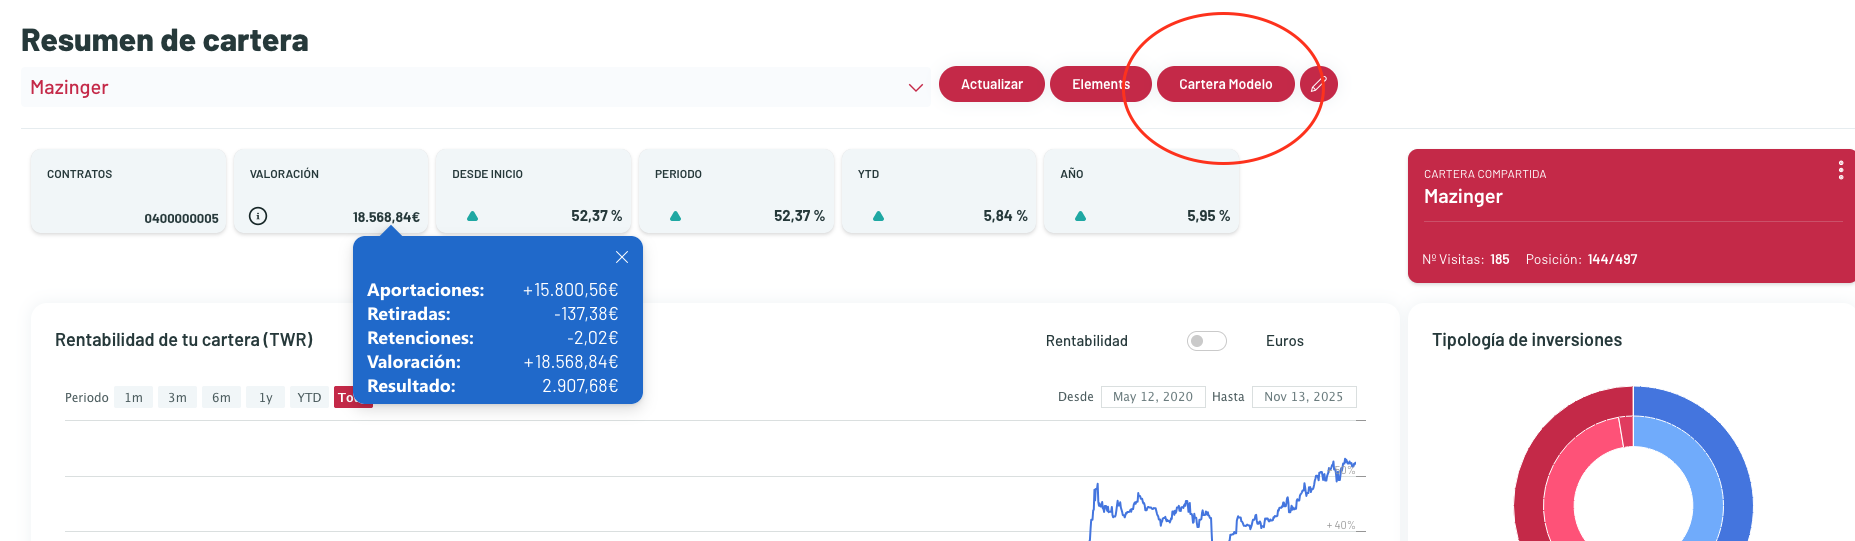Select the 6m period option
The image size is (1855, 541).
coord(221,398)
